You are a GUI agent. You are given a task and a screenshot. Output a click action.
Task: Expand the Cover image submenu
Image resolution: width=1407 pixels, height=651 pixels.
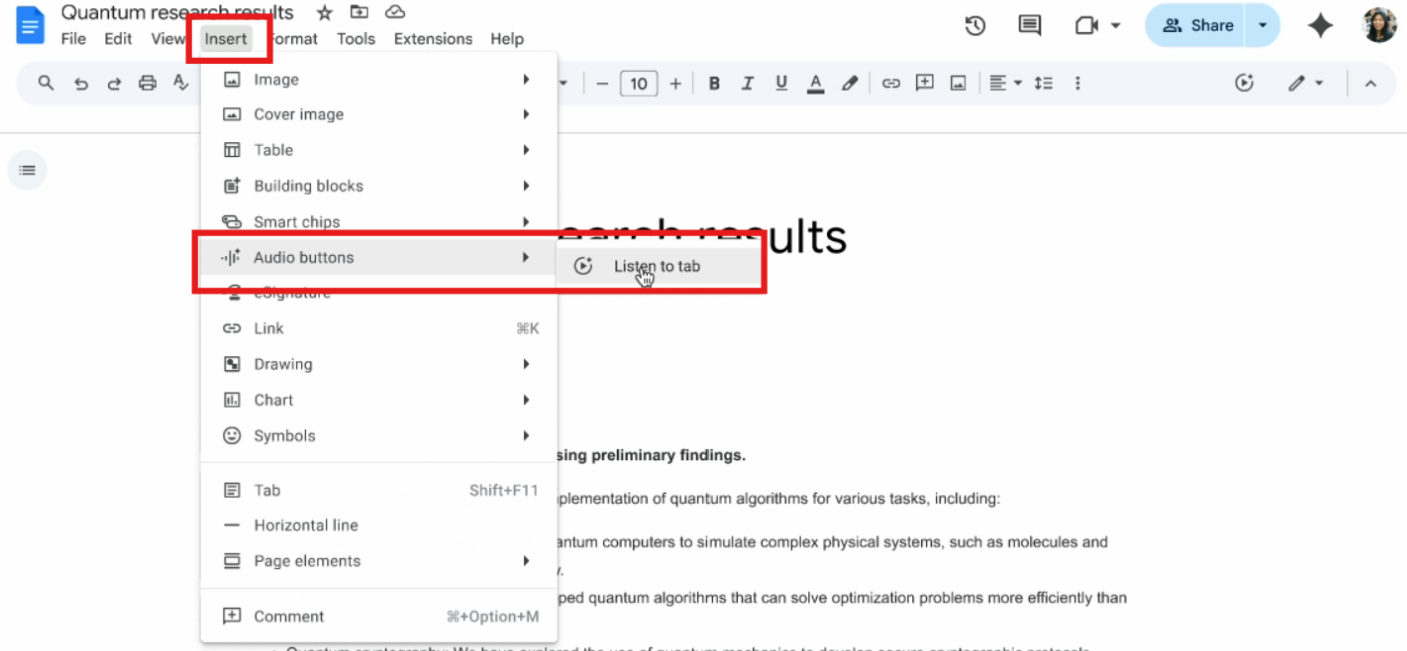[379, 114]
